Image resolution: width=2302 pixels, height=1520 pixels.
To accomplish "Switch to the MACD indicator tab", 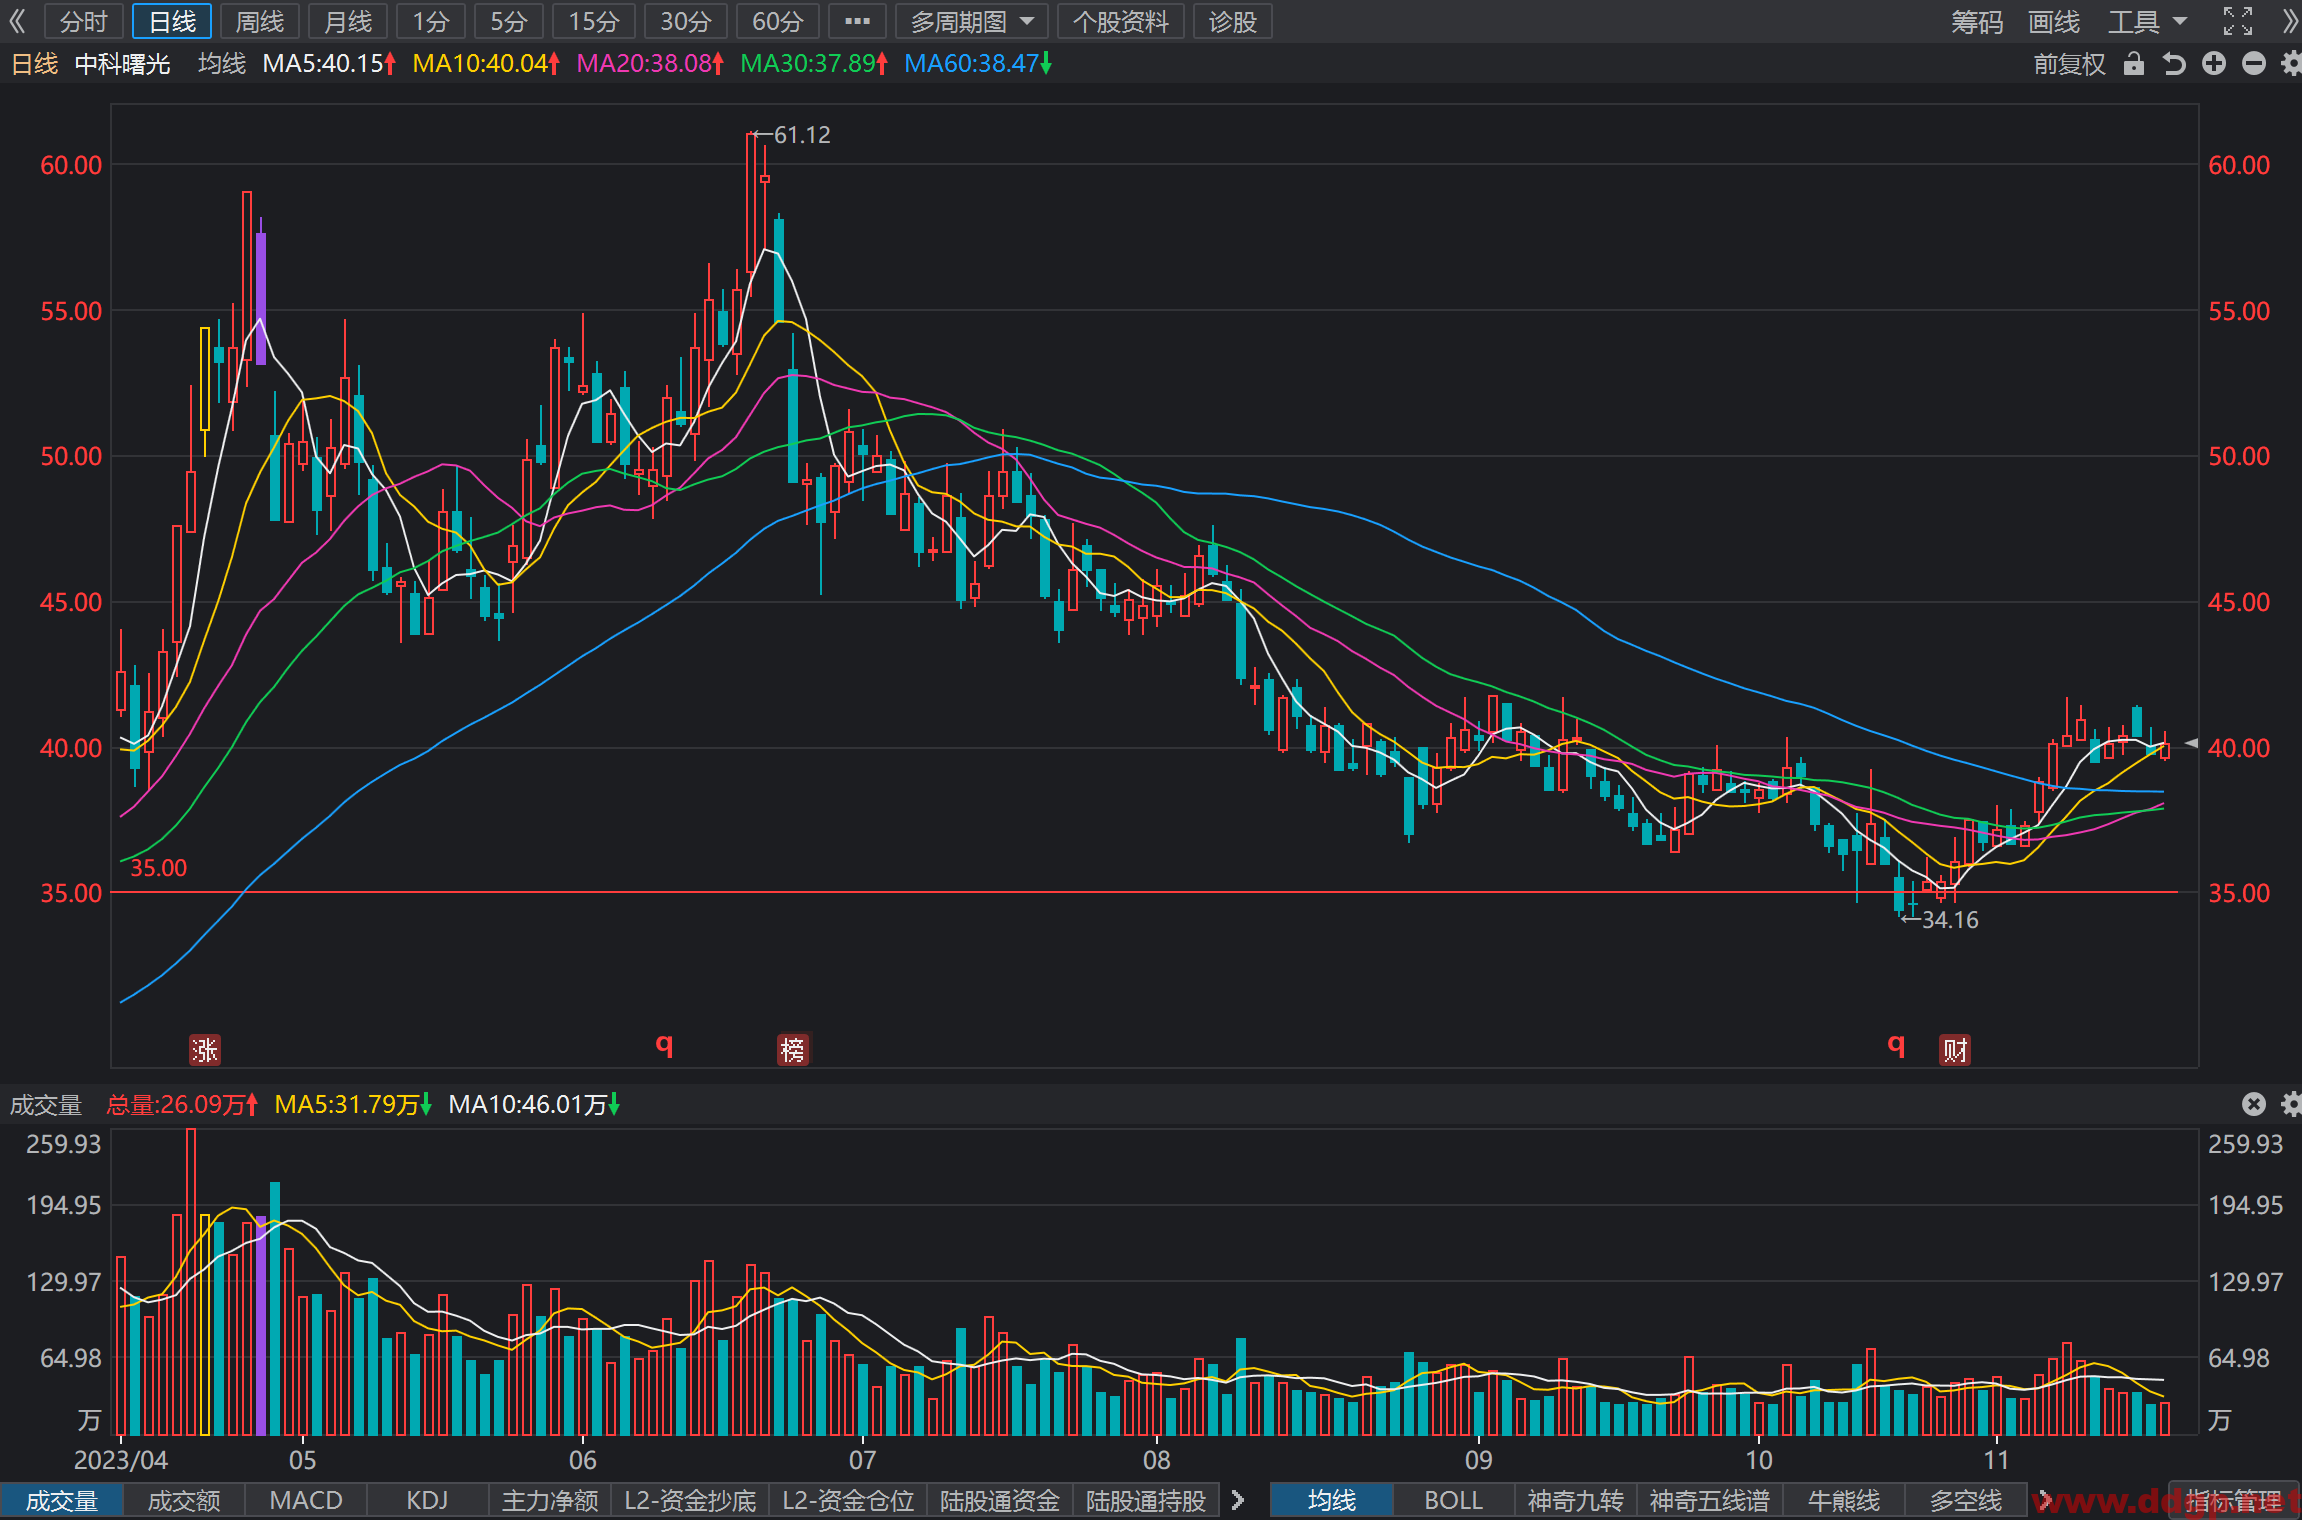I will (306, 1500).
